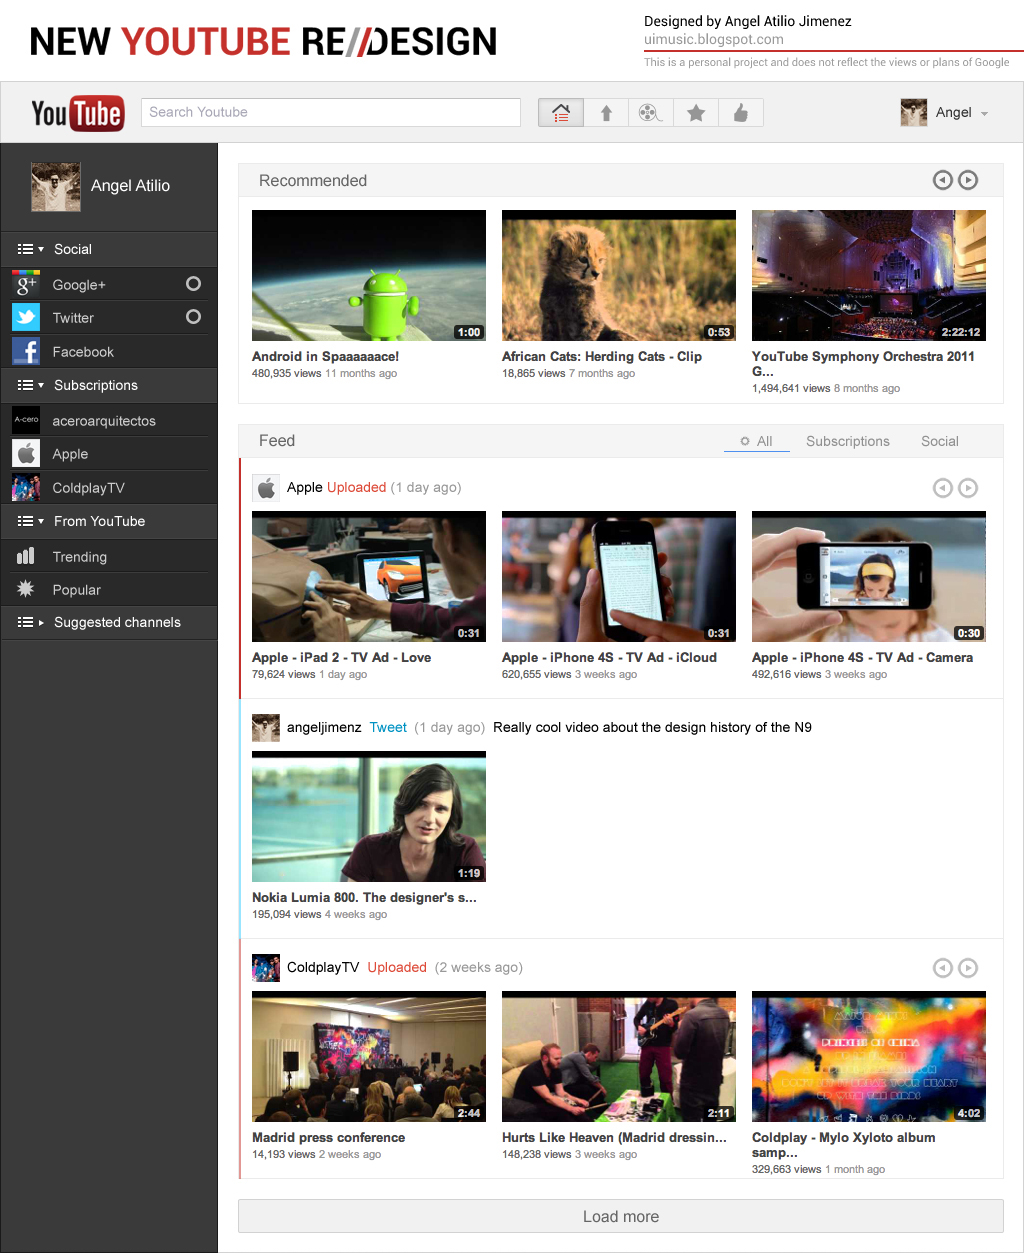The width and height of the screenshot is (1024, 1253).
Task: Play YouTube Symphony Orchestra 2011 thumbnail
Action: click(869, 276)
